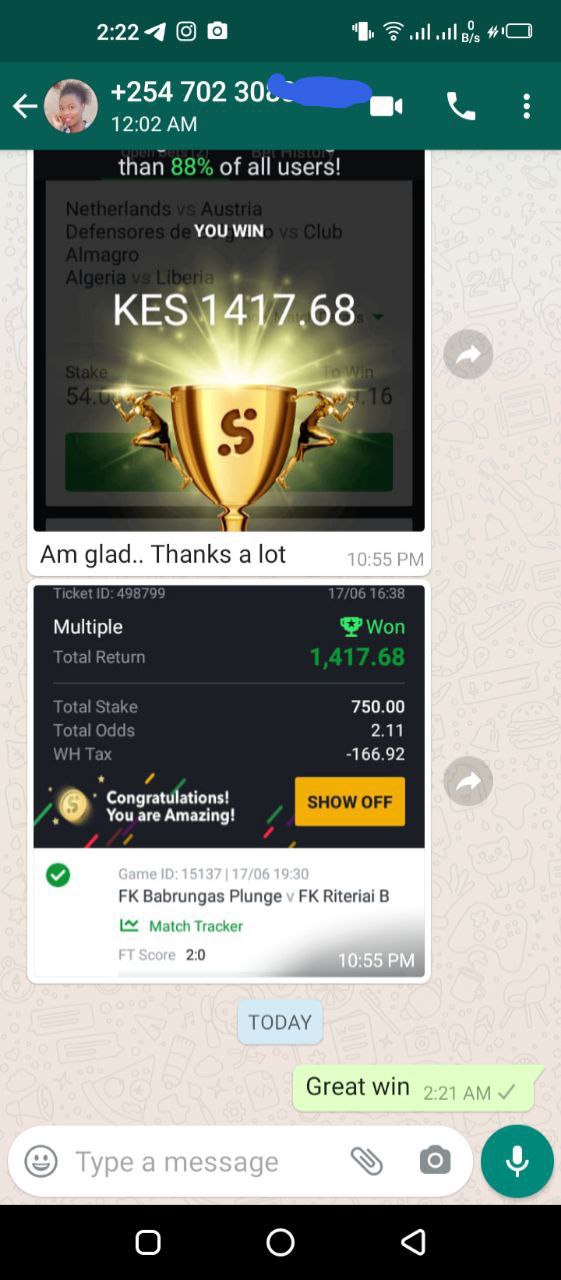Open the YOU WIN trophy image

(x=229, y=340)
